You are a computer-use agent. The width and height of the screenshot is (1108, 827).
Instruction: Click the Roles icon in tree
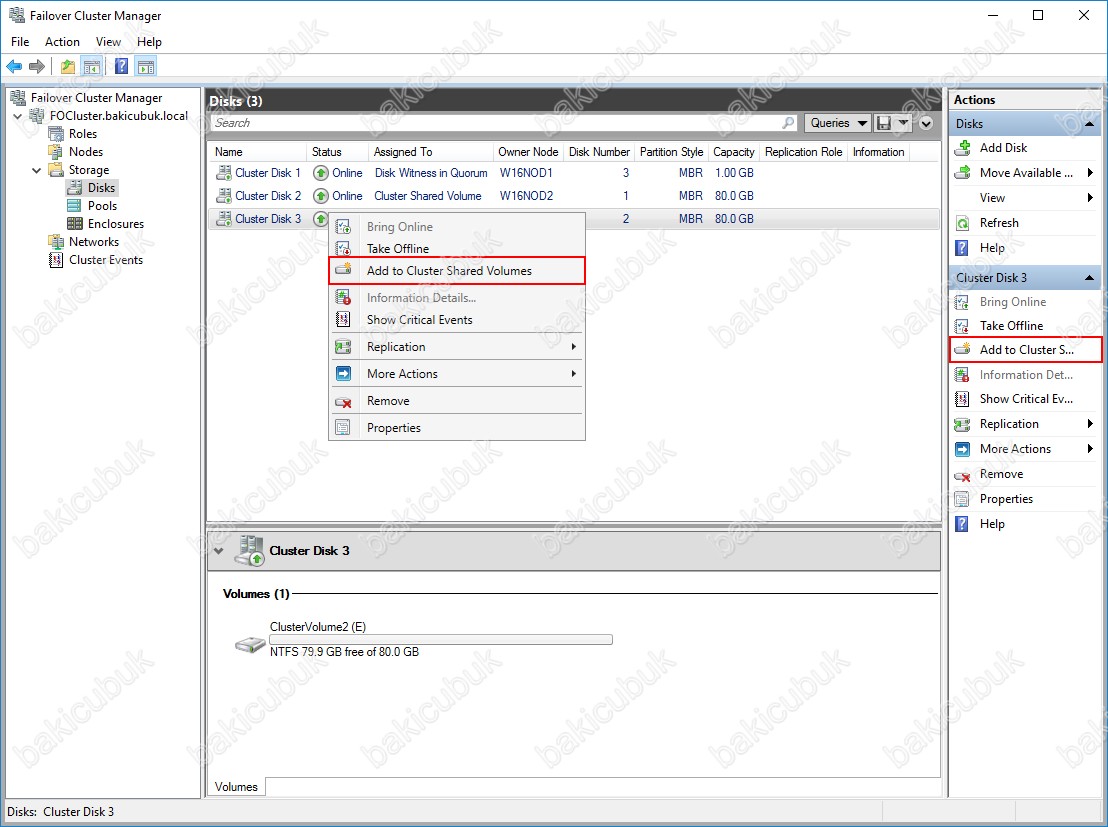56,134
